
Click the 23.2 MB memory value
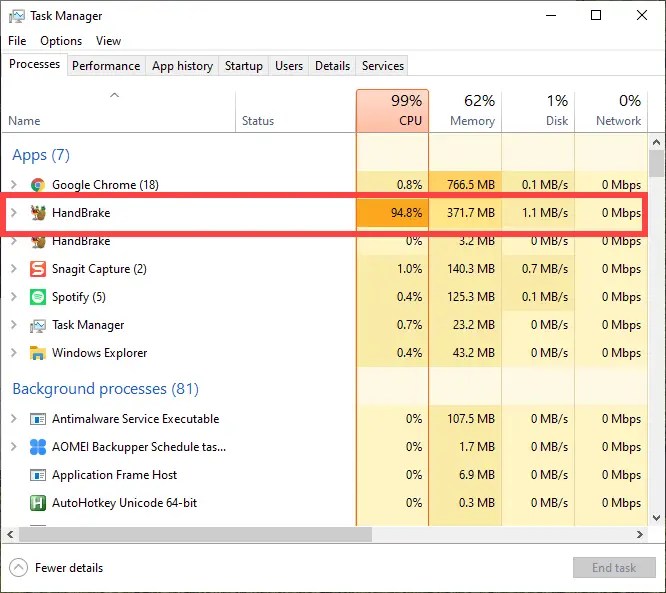[x=474, y=325]
